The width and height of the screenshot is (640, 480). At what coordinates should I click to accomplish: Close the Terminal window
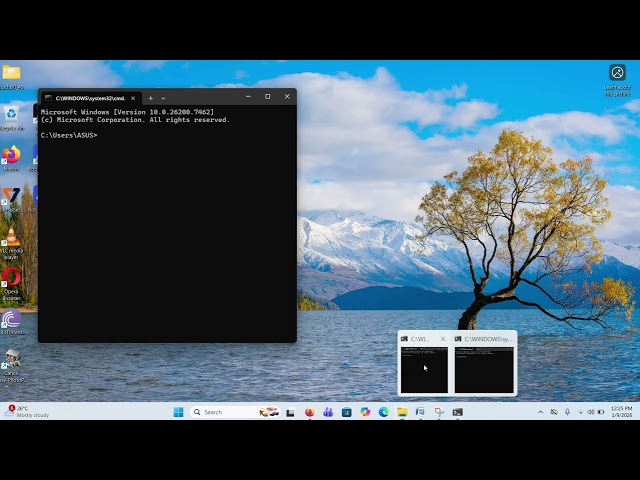[287, 97]
